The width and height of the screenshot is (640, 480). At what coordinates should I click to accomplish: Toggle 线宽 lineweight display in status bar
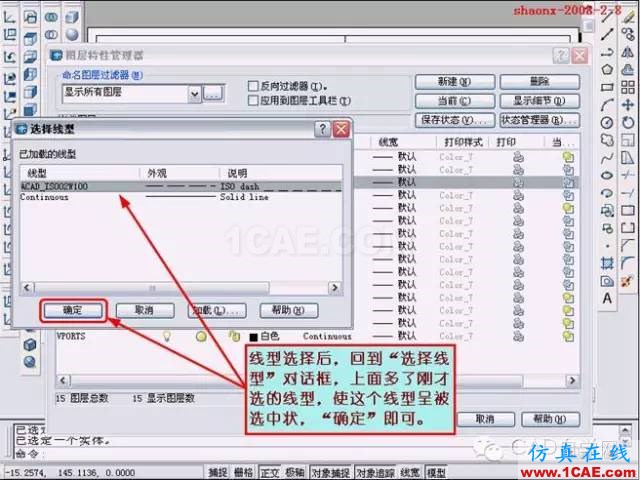tap(410, 472)
